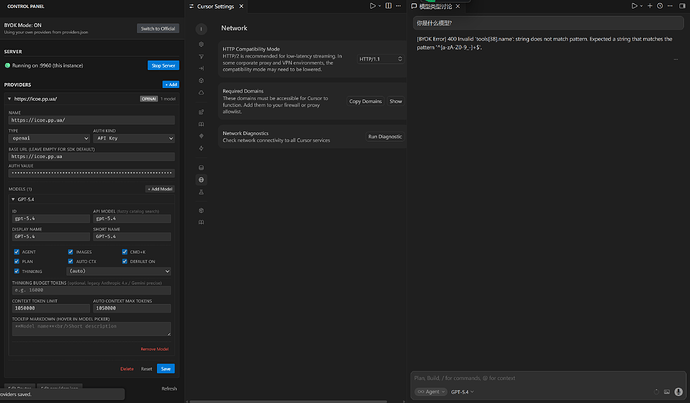Select the database-shaped settings sidebar icon
690x403 pixels.
(x=201, y=168)
